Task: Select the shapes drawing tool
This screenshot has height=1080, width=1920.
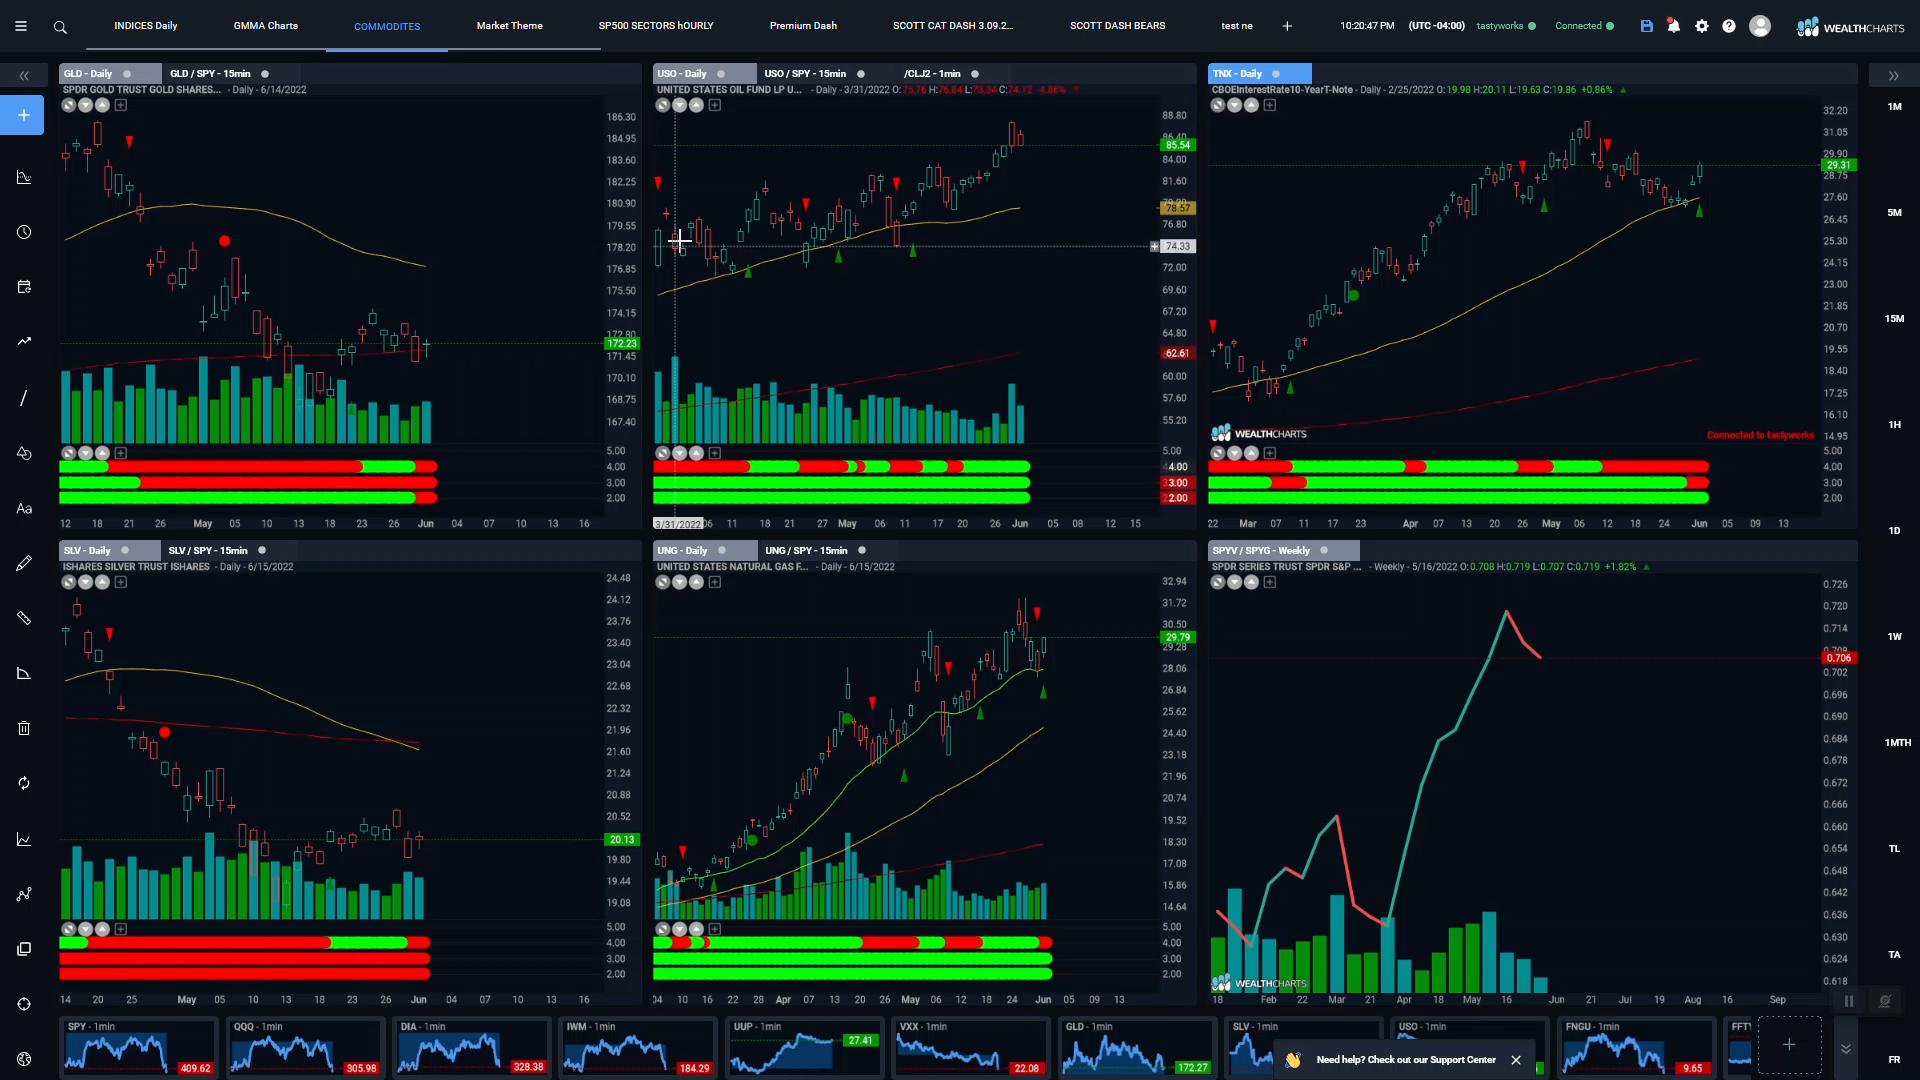Action: click(24, 453)
